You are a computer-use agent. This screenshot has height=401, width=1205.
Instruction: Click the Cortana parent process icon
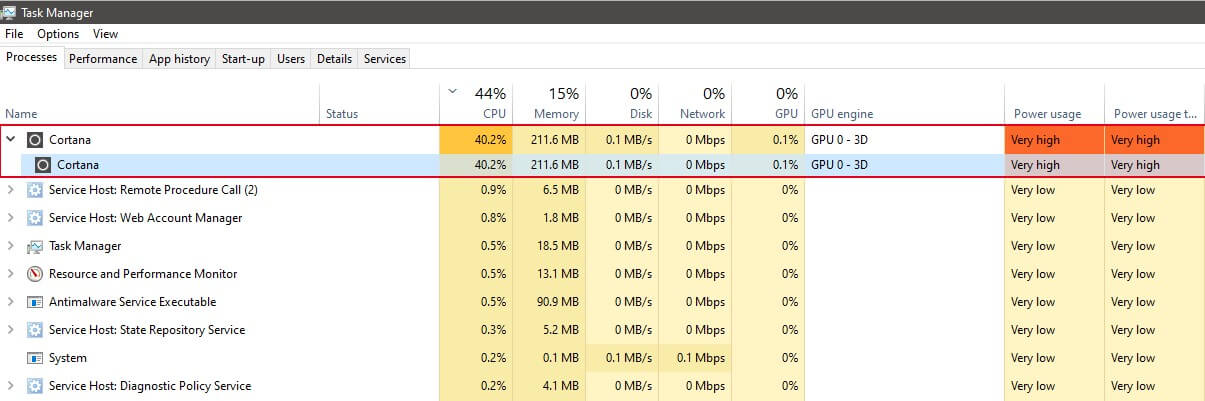35,140
